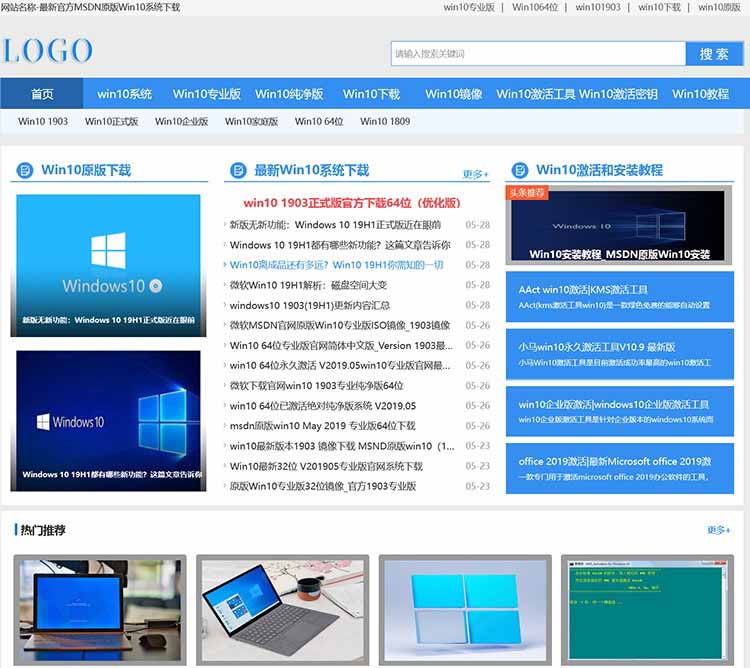Open the win10系统 navigation item
Screen dimensions: 750x668
tap(124, 94)
